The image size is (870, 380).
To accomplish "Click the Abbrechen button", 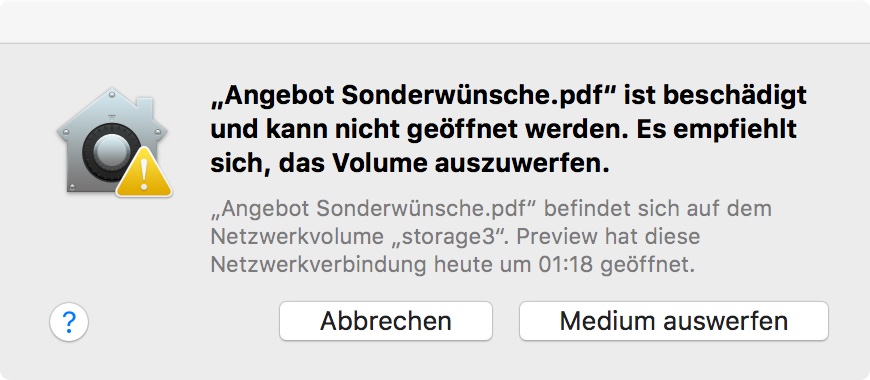I will click(x=386, y=321).
